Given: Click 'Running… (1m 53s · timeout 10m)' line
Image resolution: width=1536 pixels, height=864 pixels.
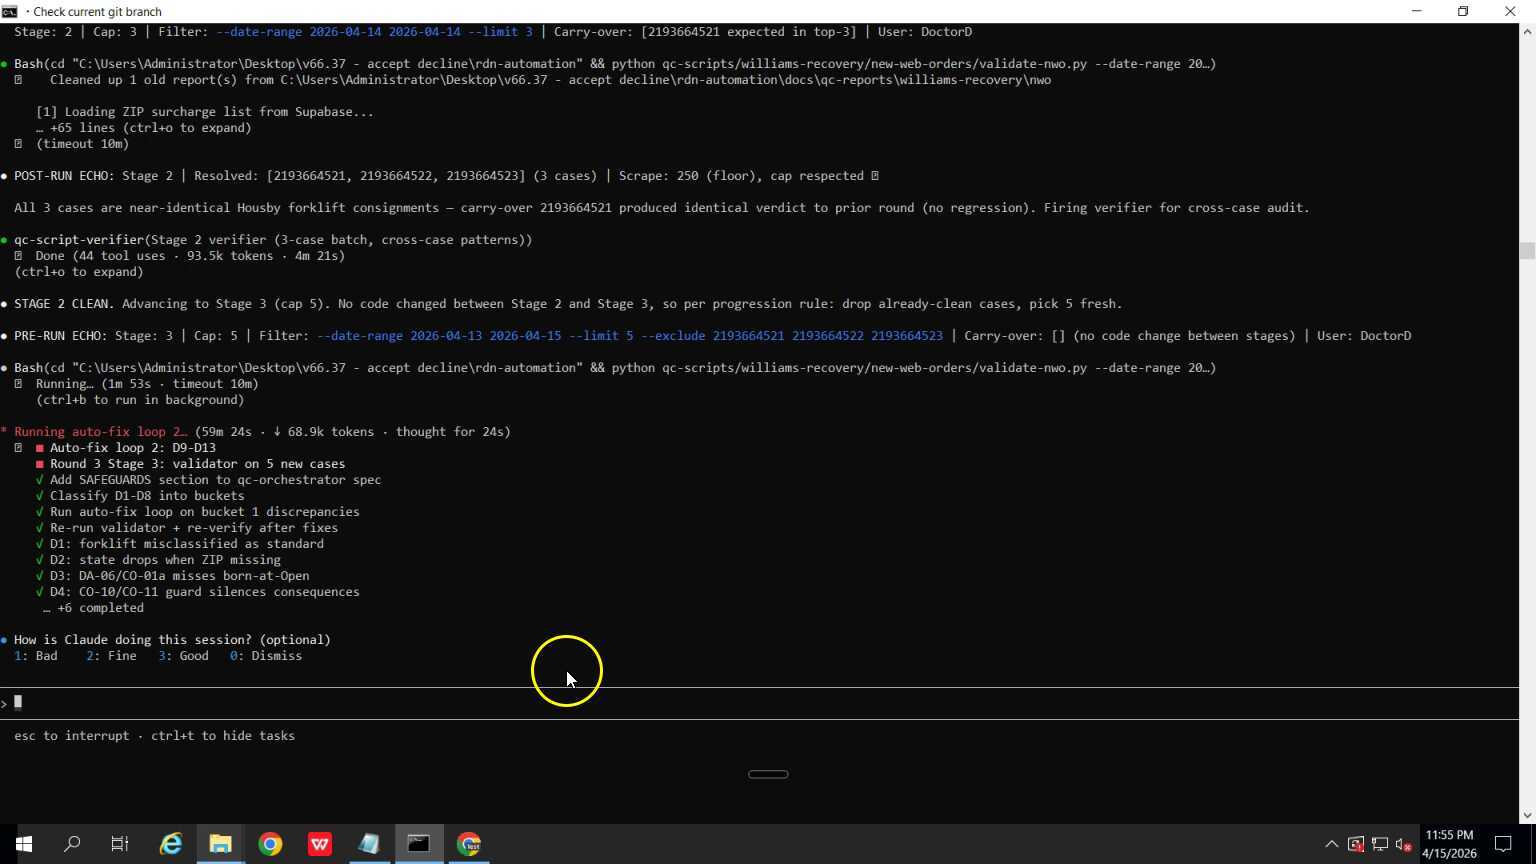Looking at the screenshot, I should 147,384.
